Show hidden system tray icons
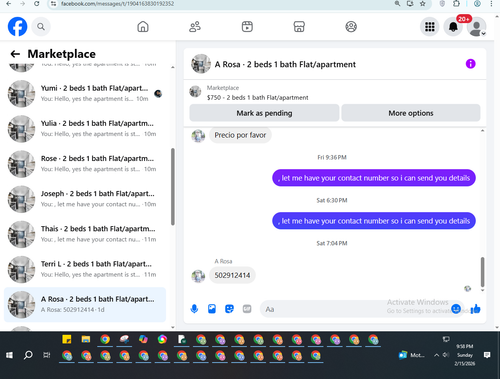This screenshot has width=500, height=379. coord(436,355)
